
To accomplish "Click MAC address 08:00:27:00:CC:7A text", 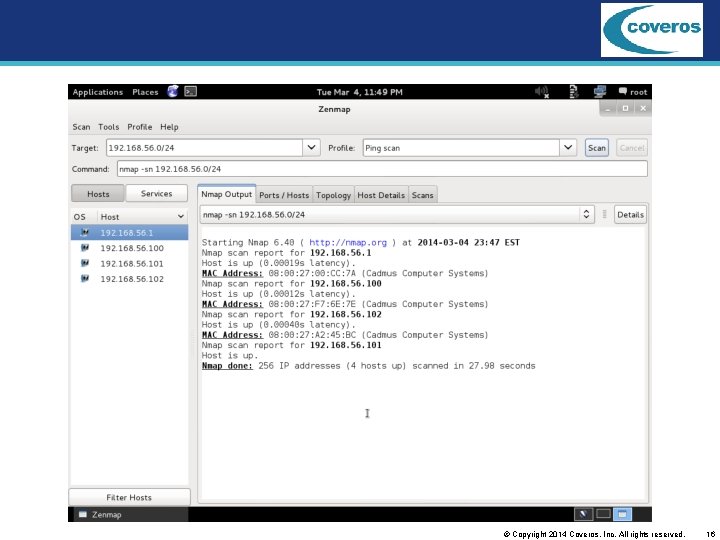I will click(x=312, y=273).
